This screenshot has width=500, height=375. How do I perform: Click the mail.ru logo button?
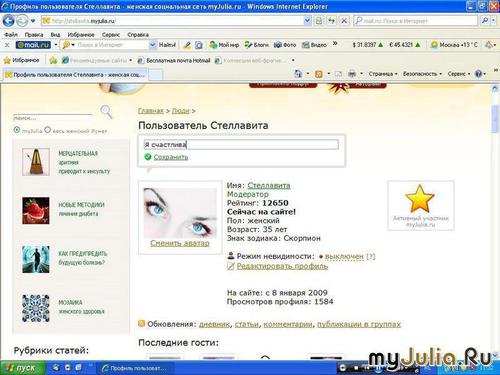coord(33,45)
